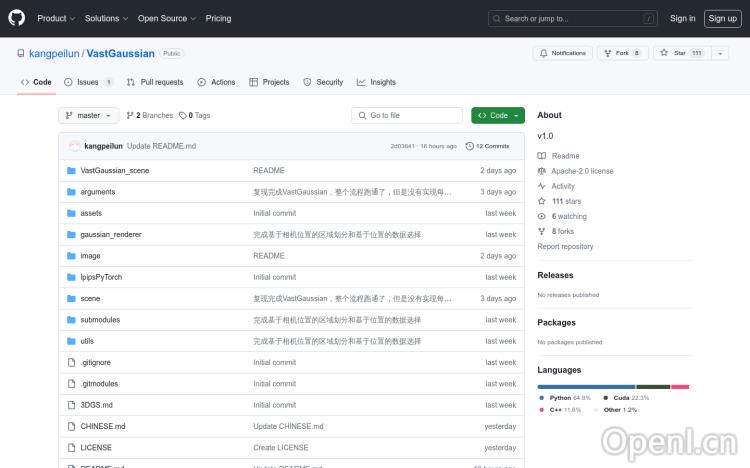Click the GitHub logo icon

coord(17,18)
